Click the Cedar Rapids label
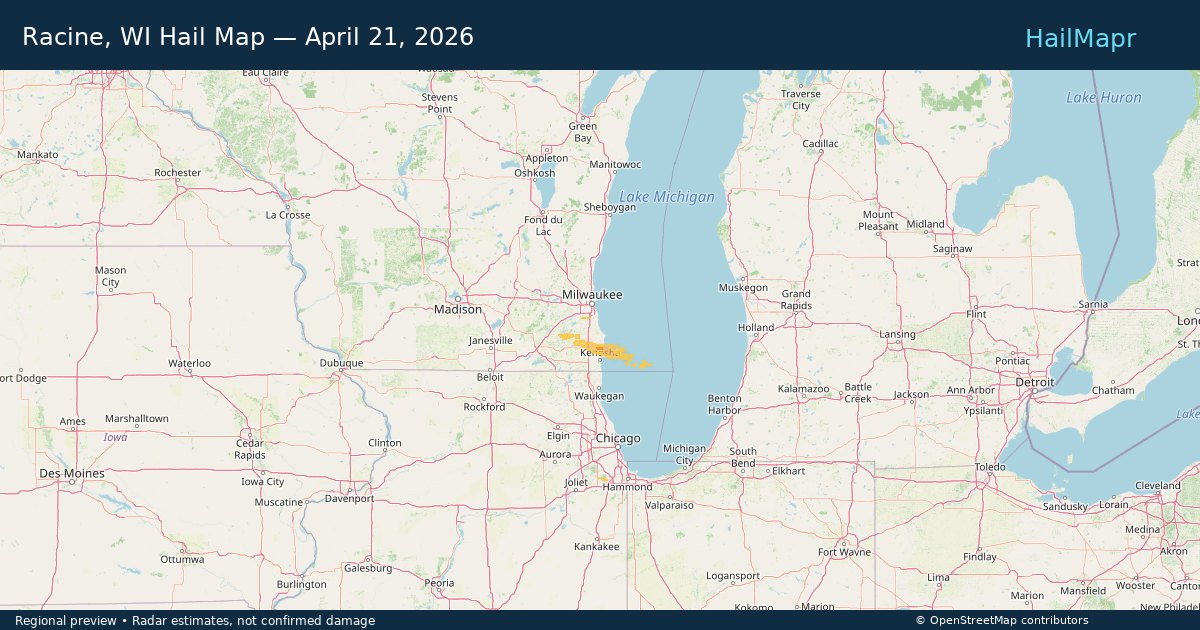 coord(250,449)
